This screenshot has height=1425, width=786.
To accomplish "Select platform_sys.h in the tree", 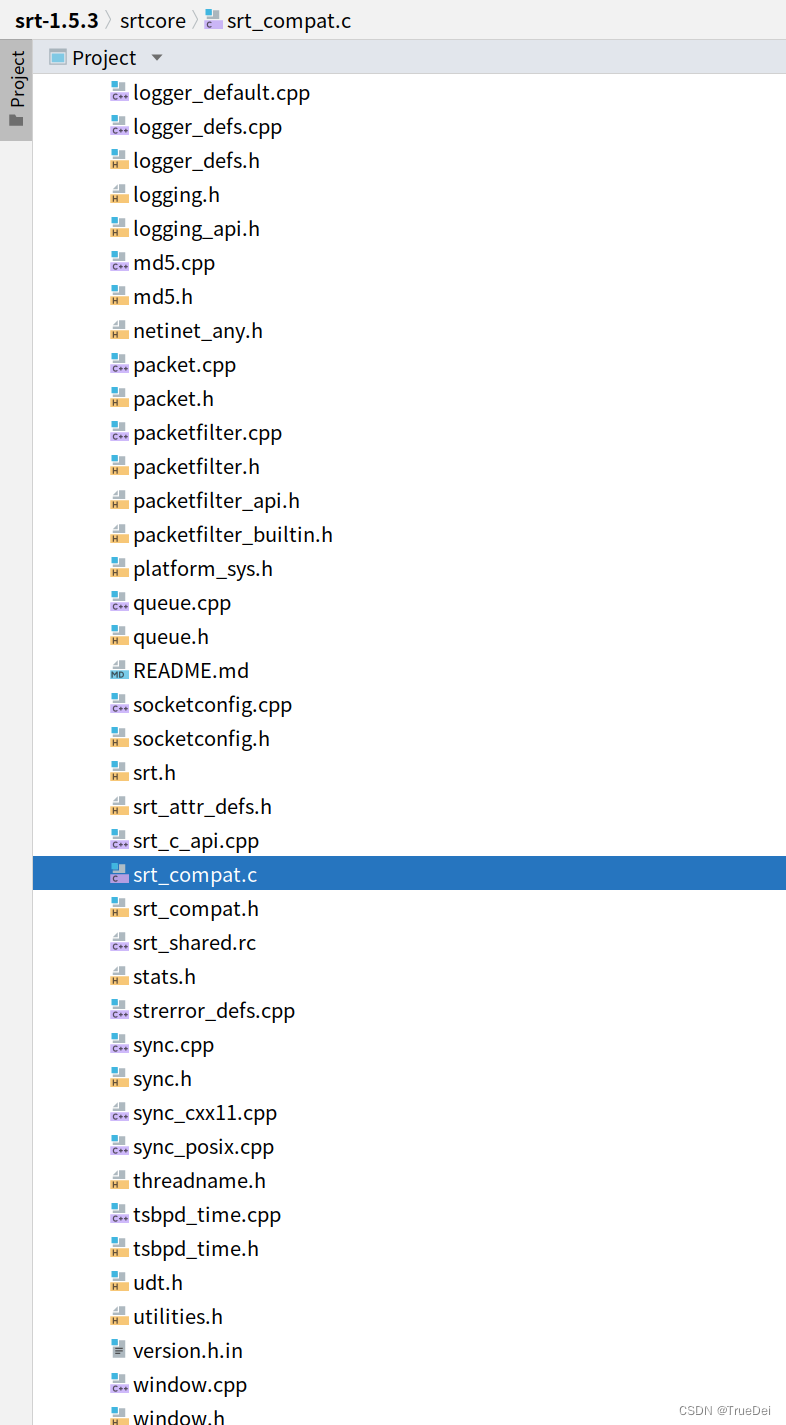I will tap(203, 569).
